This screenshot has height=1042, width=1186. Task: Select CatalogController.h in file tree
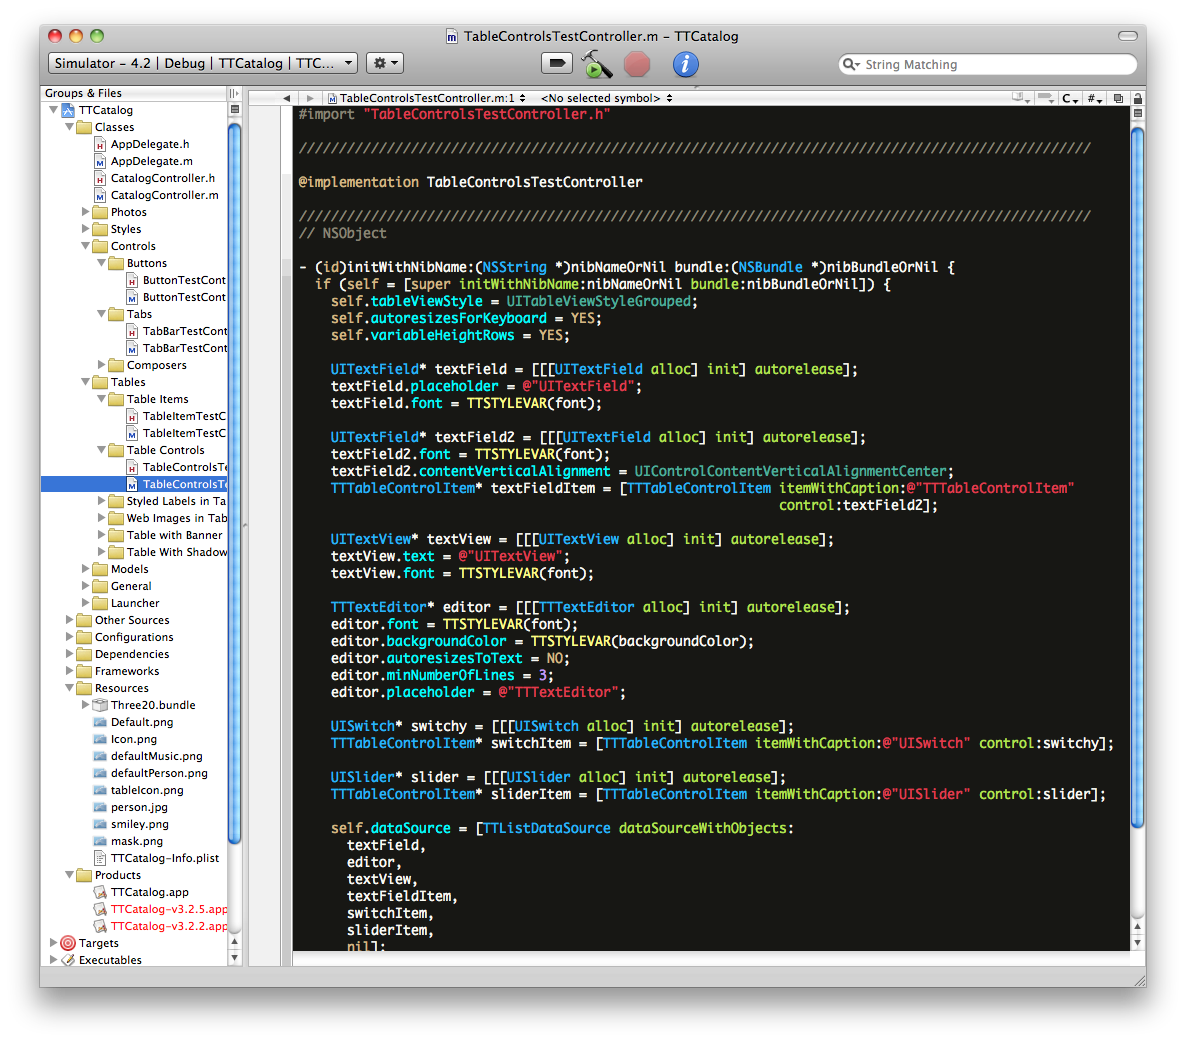pyautogui.click(x=163, y=178)
